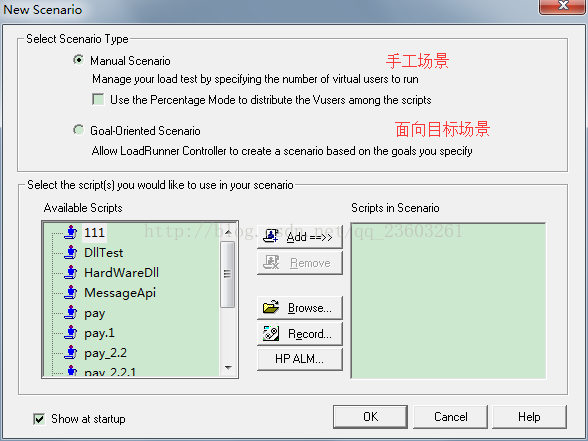588x441 pixels.
Task: Select the Goal-Oriented Scenario radio button
Action: tap(78, 130)
